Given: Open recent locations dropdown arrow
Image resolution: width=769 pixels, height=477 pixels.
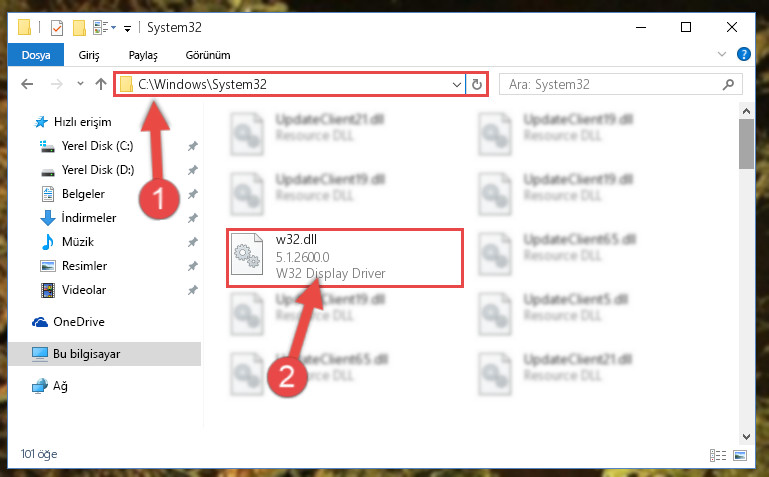Looking at the screenshot, I should 80,84.
